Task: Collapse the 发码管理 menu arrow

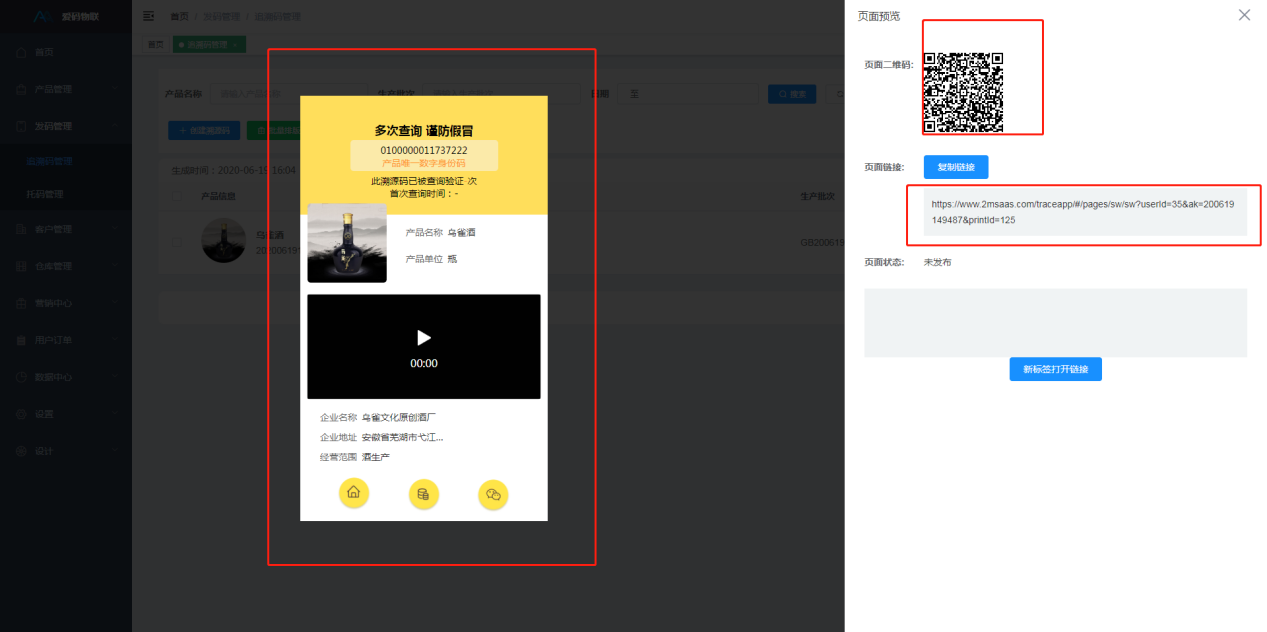Action: [116, 126]
